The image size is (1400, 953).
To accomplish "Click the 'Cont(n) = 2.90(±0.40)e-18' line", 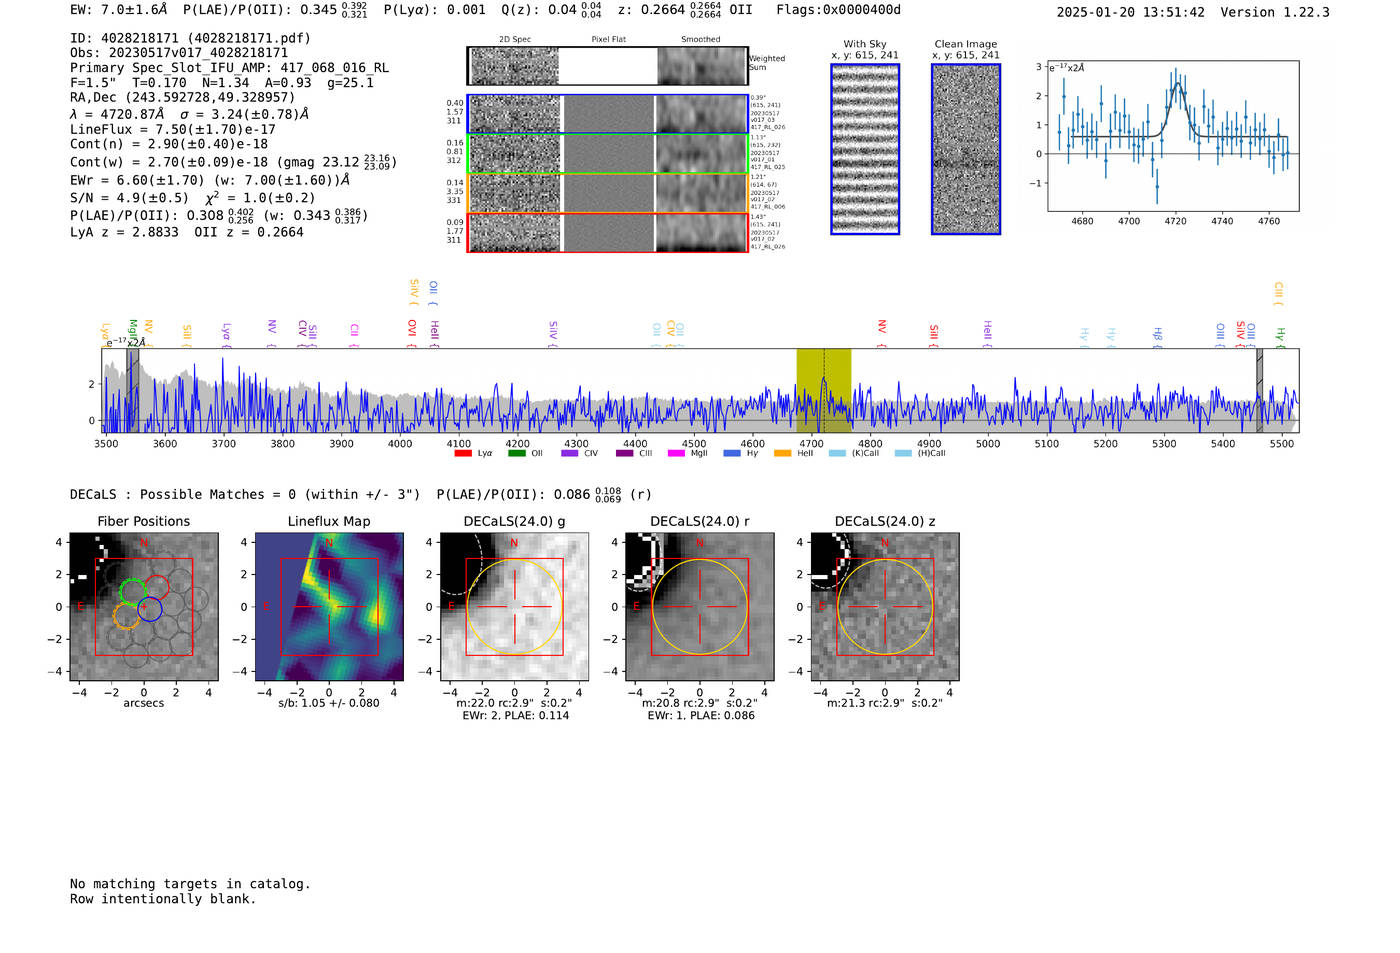I will point(169,144).
